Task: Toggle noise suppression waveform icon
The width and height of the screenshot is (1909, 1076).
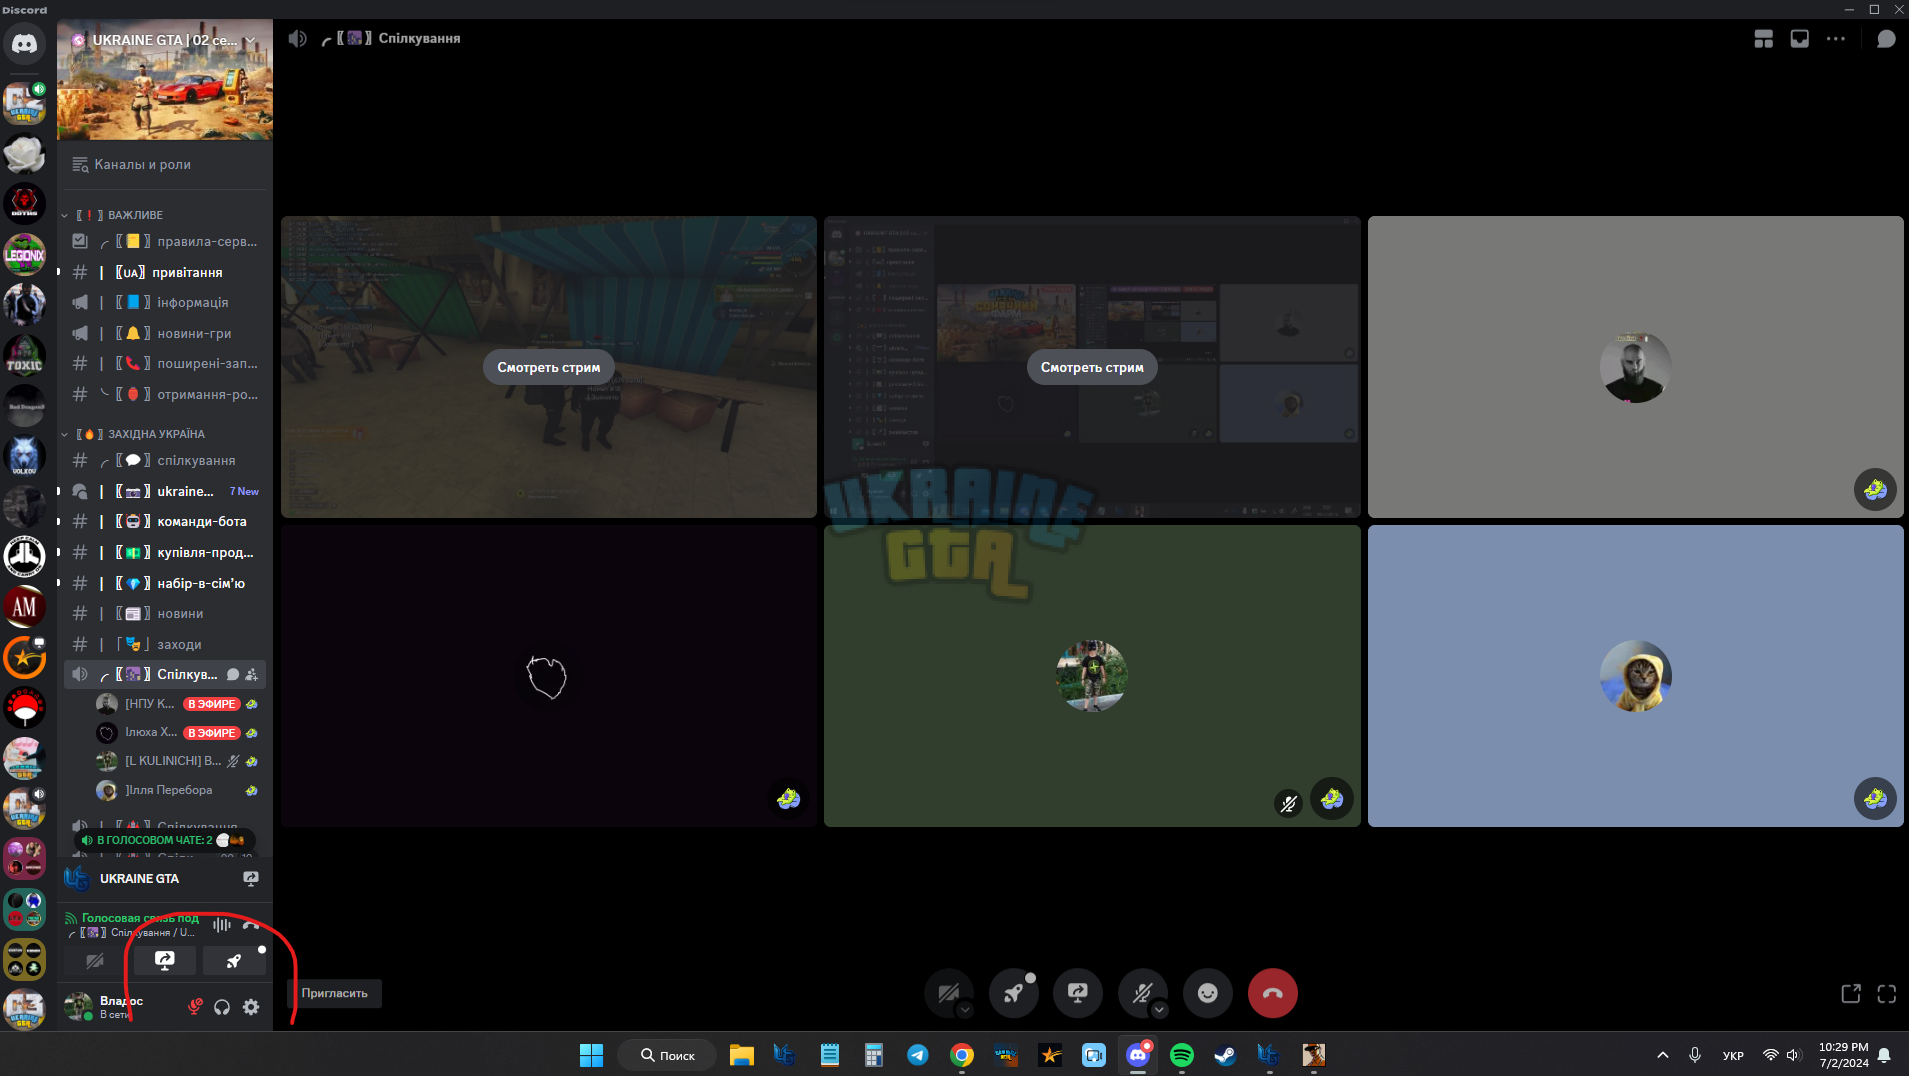Action: 221,925
